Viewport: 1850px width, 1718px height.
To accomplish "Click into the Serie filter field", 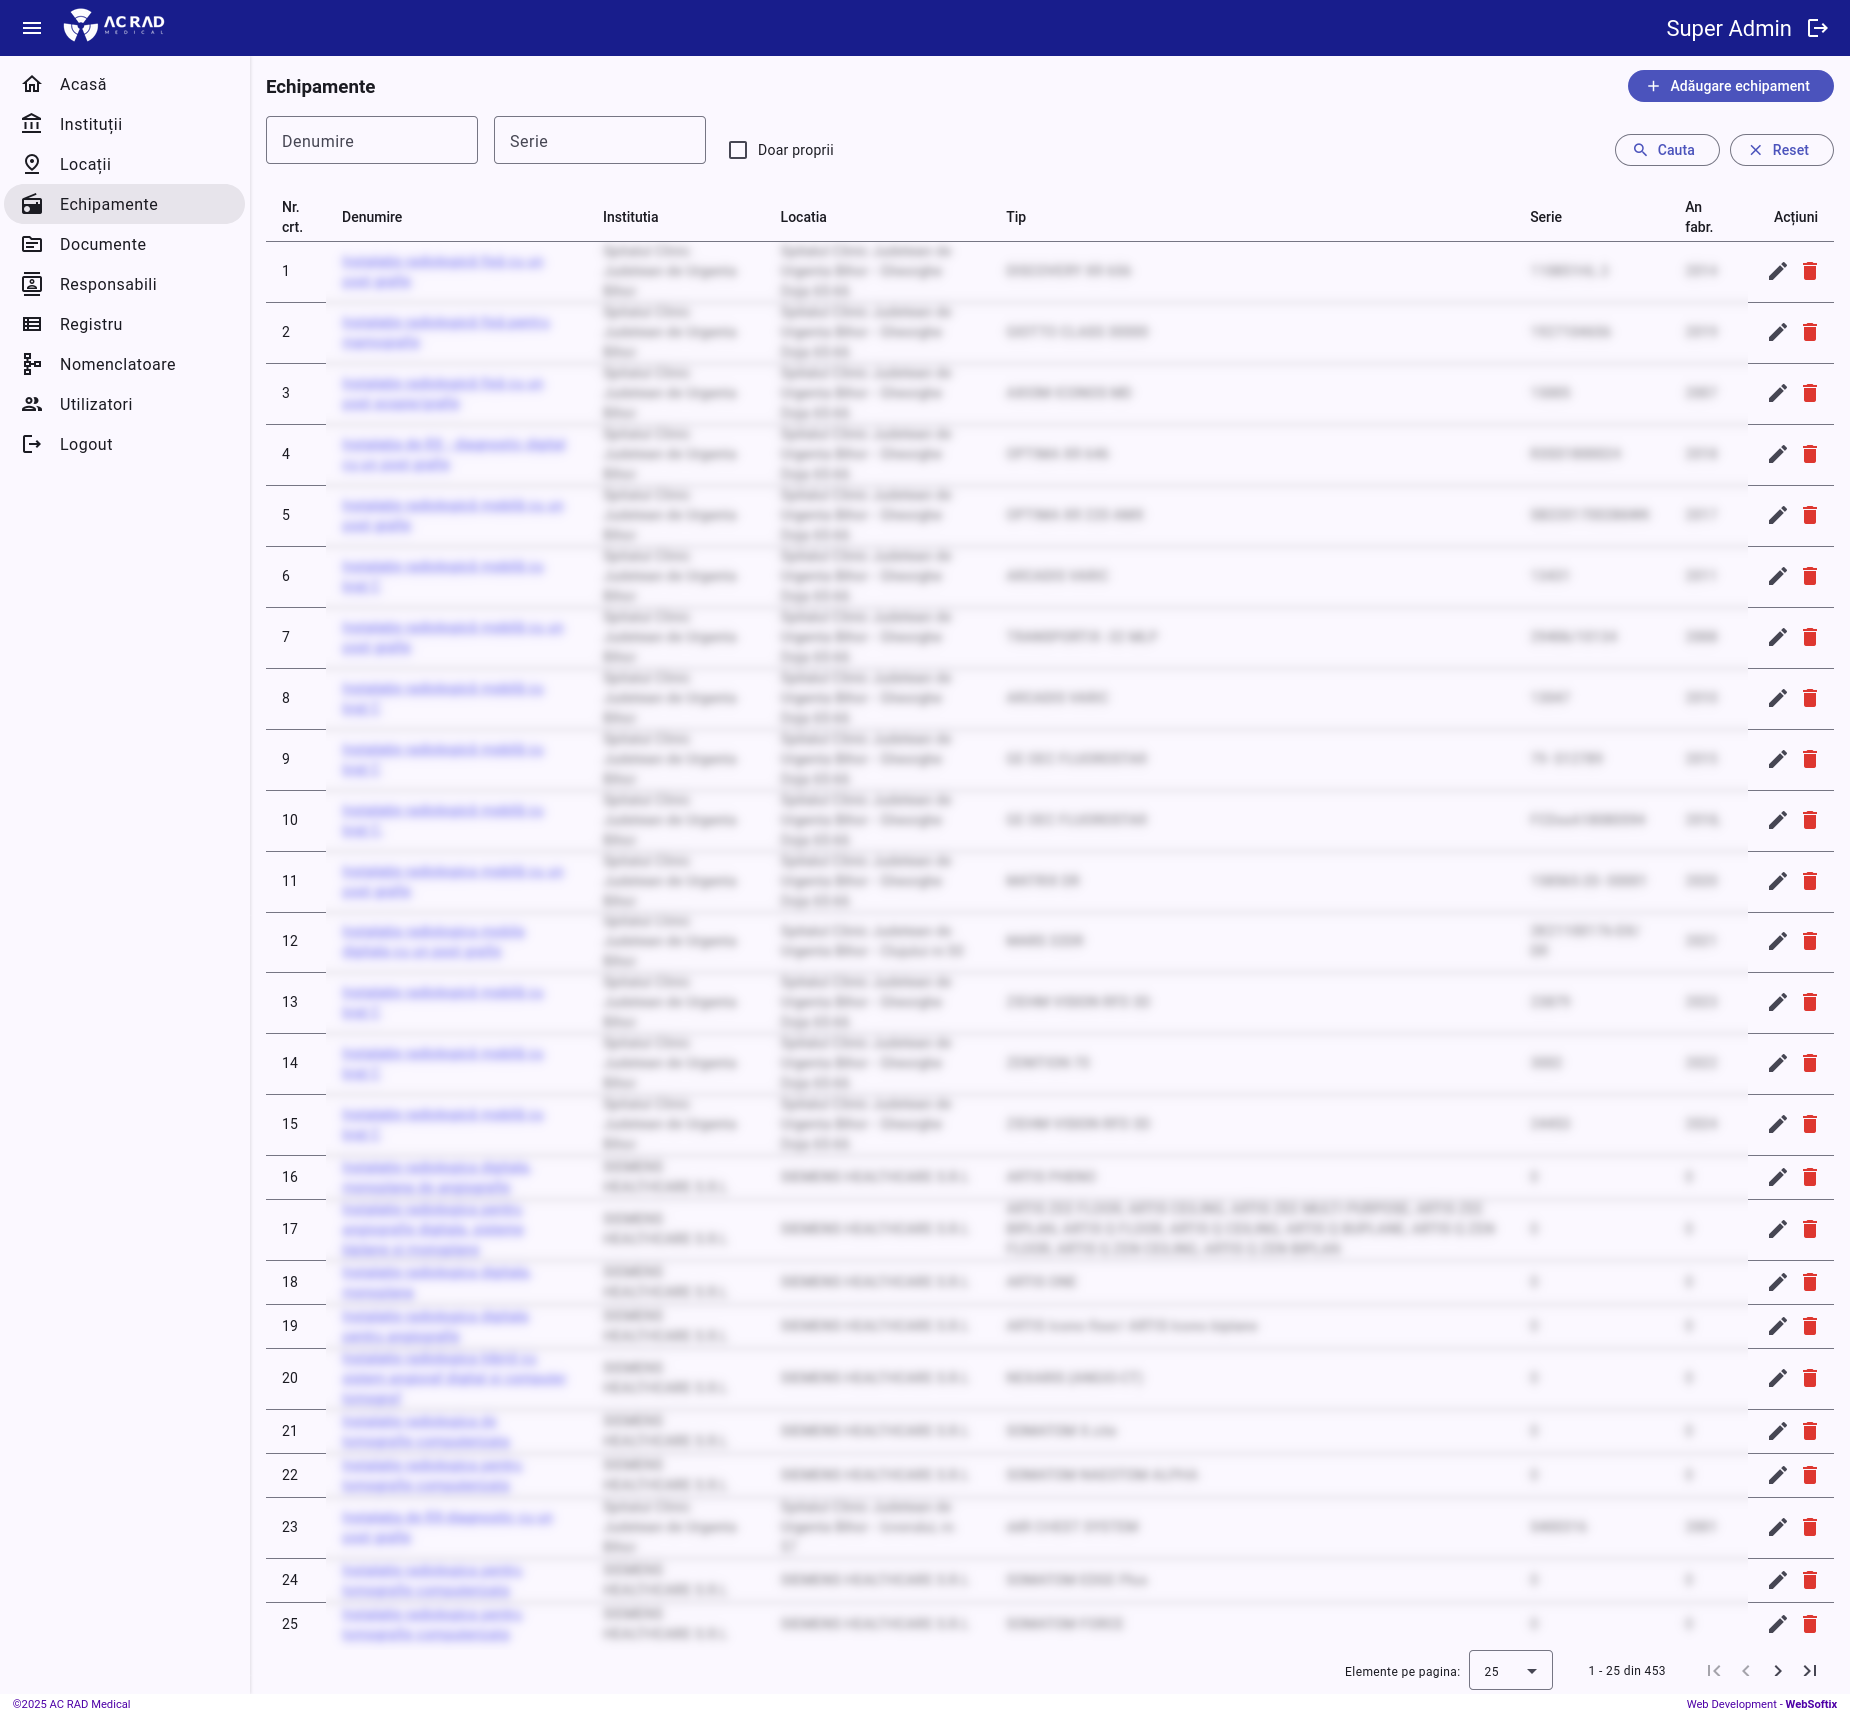I will point(600,141).
